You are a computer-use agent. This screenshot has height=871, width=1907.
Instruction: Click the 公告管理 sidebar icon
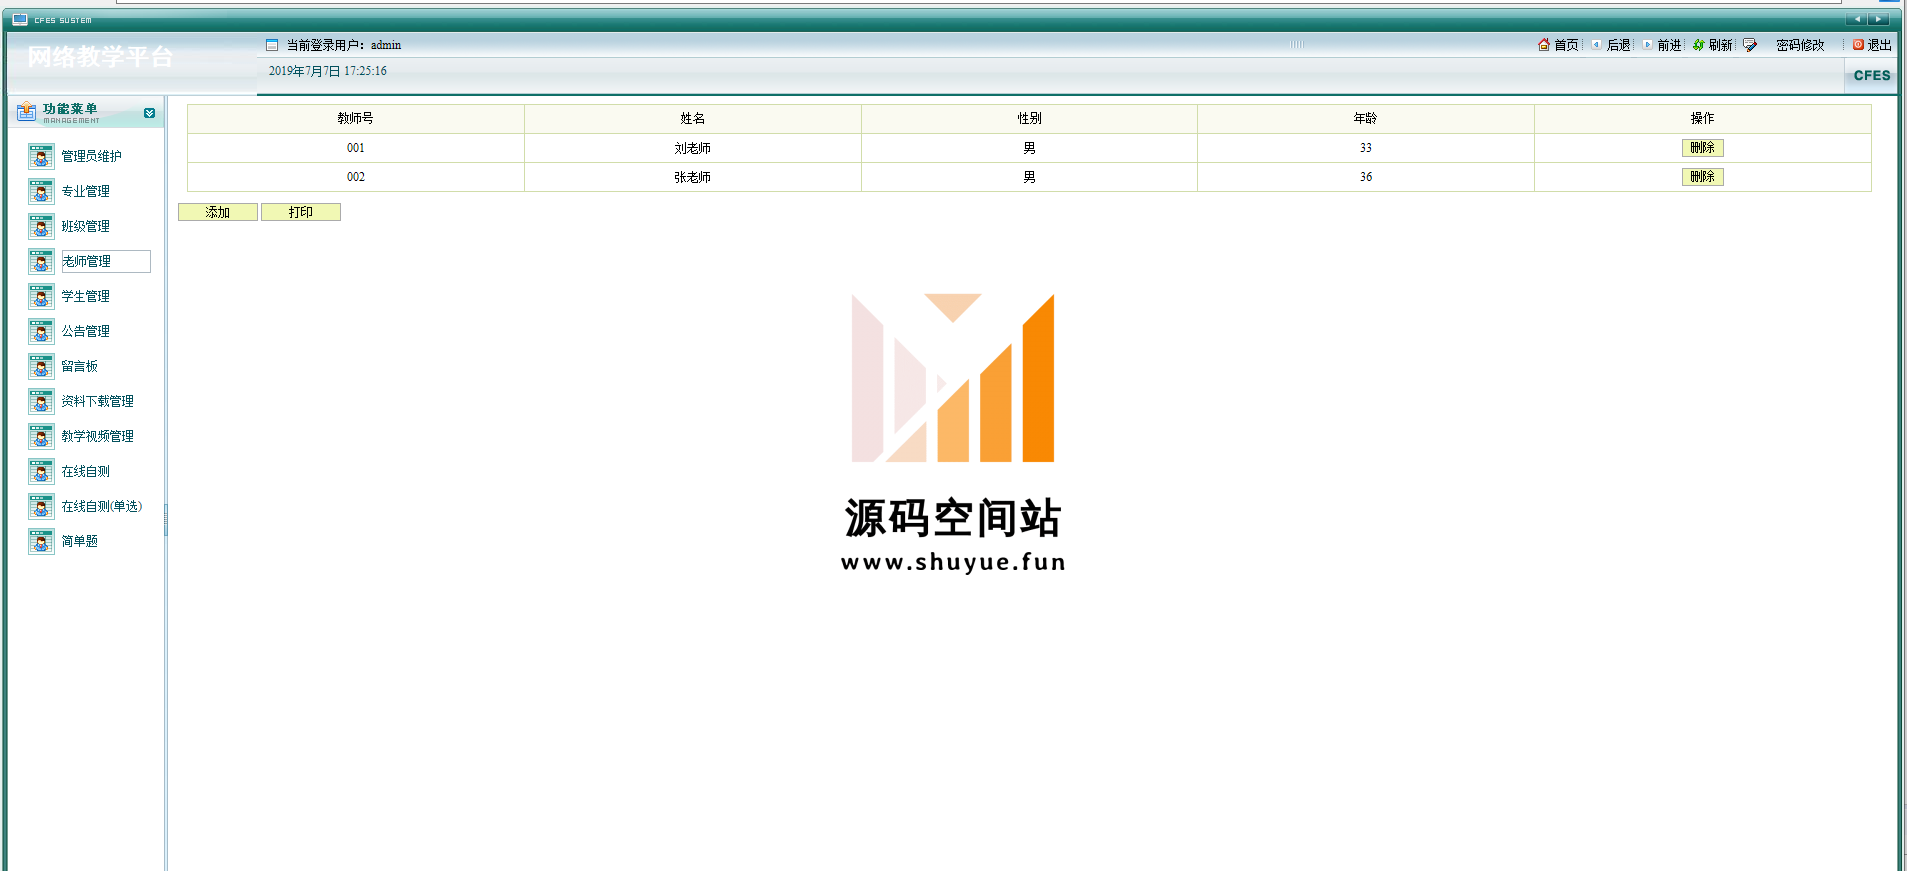[x=41, y=332]
